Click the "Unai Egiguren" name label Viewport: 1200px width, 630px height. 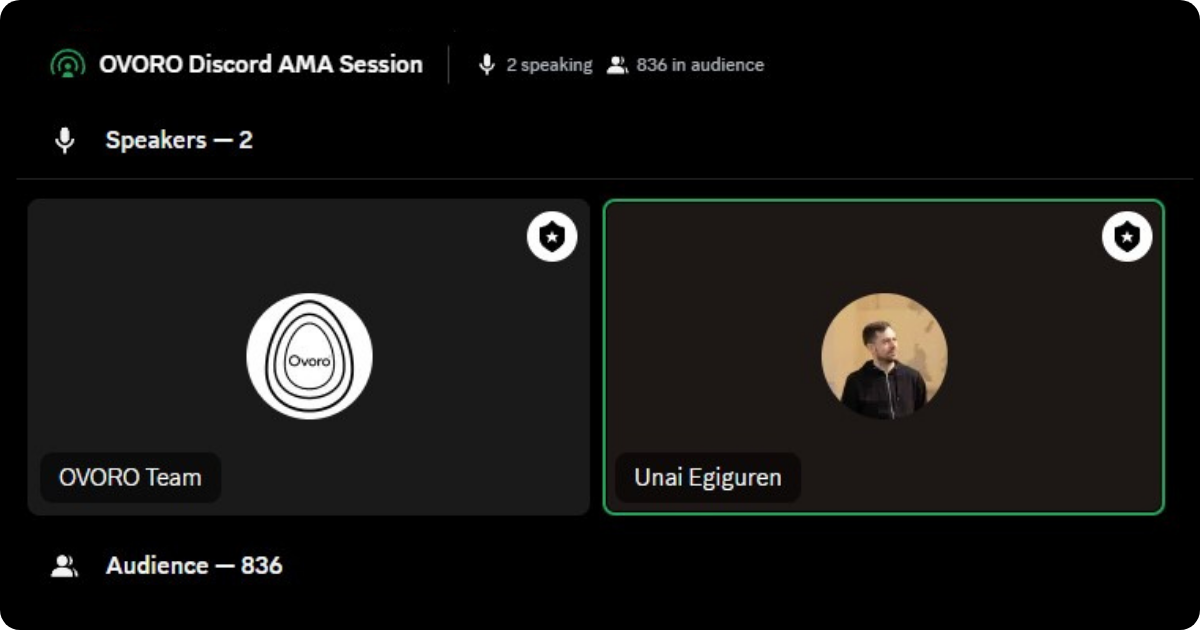coord(707,477)
